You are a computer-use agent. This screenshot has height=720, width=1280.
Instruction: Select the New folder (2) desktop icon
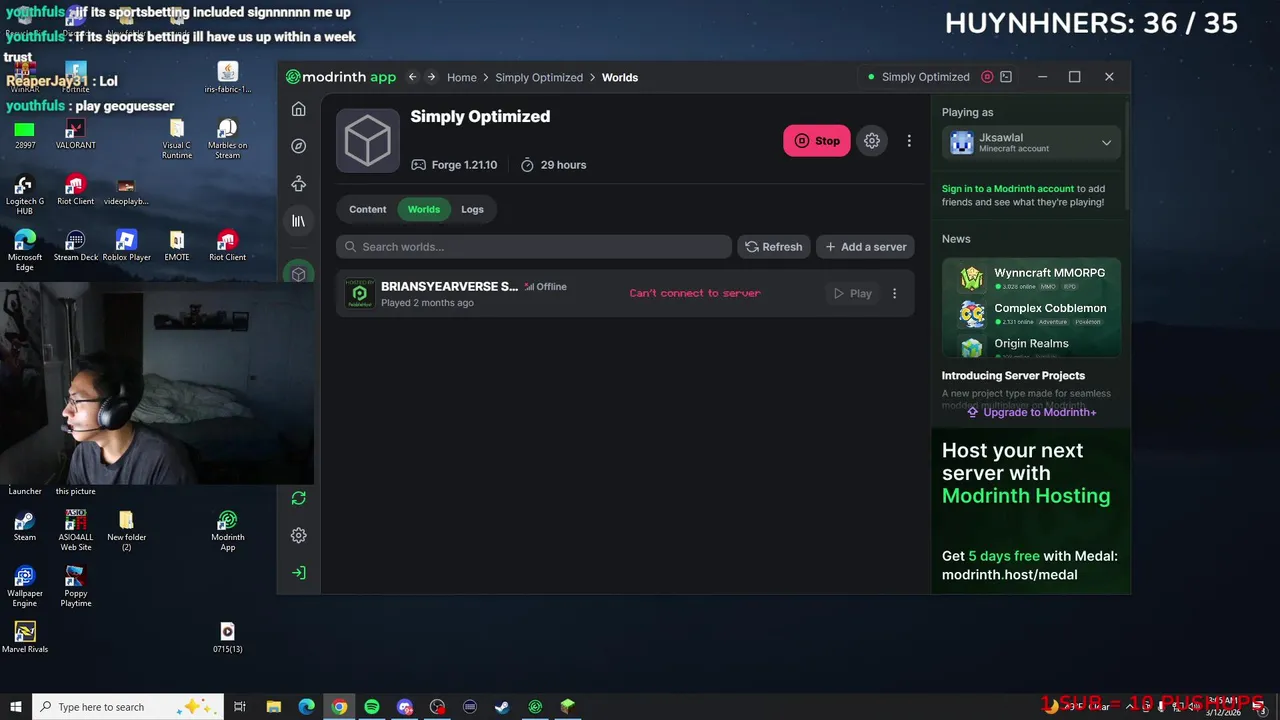click(126, 530)
